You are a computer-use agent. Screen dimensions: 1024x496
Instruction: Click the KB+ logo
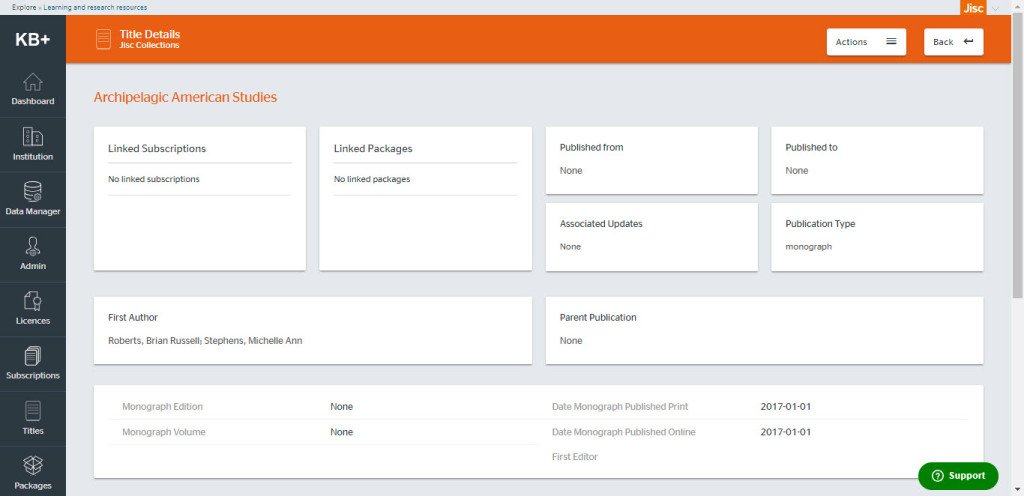click(33, 40)
